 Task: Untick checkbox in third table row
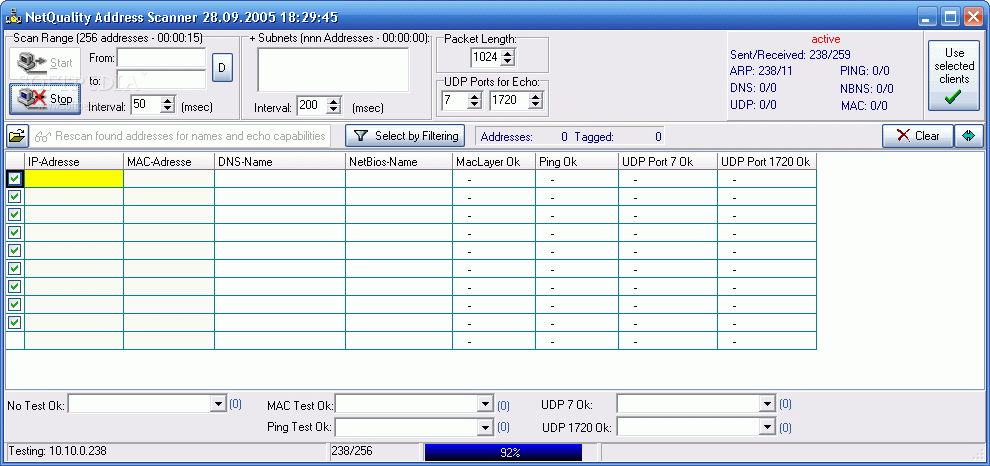pos(15,215)
